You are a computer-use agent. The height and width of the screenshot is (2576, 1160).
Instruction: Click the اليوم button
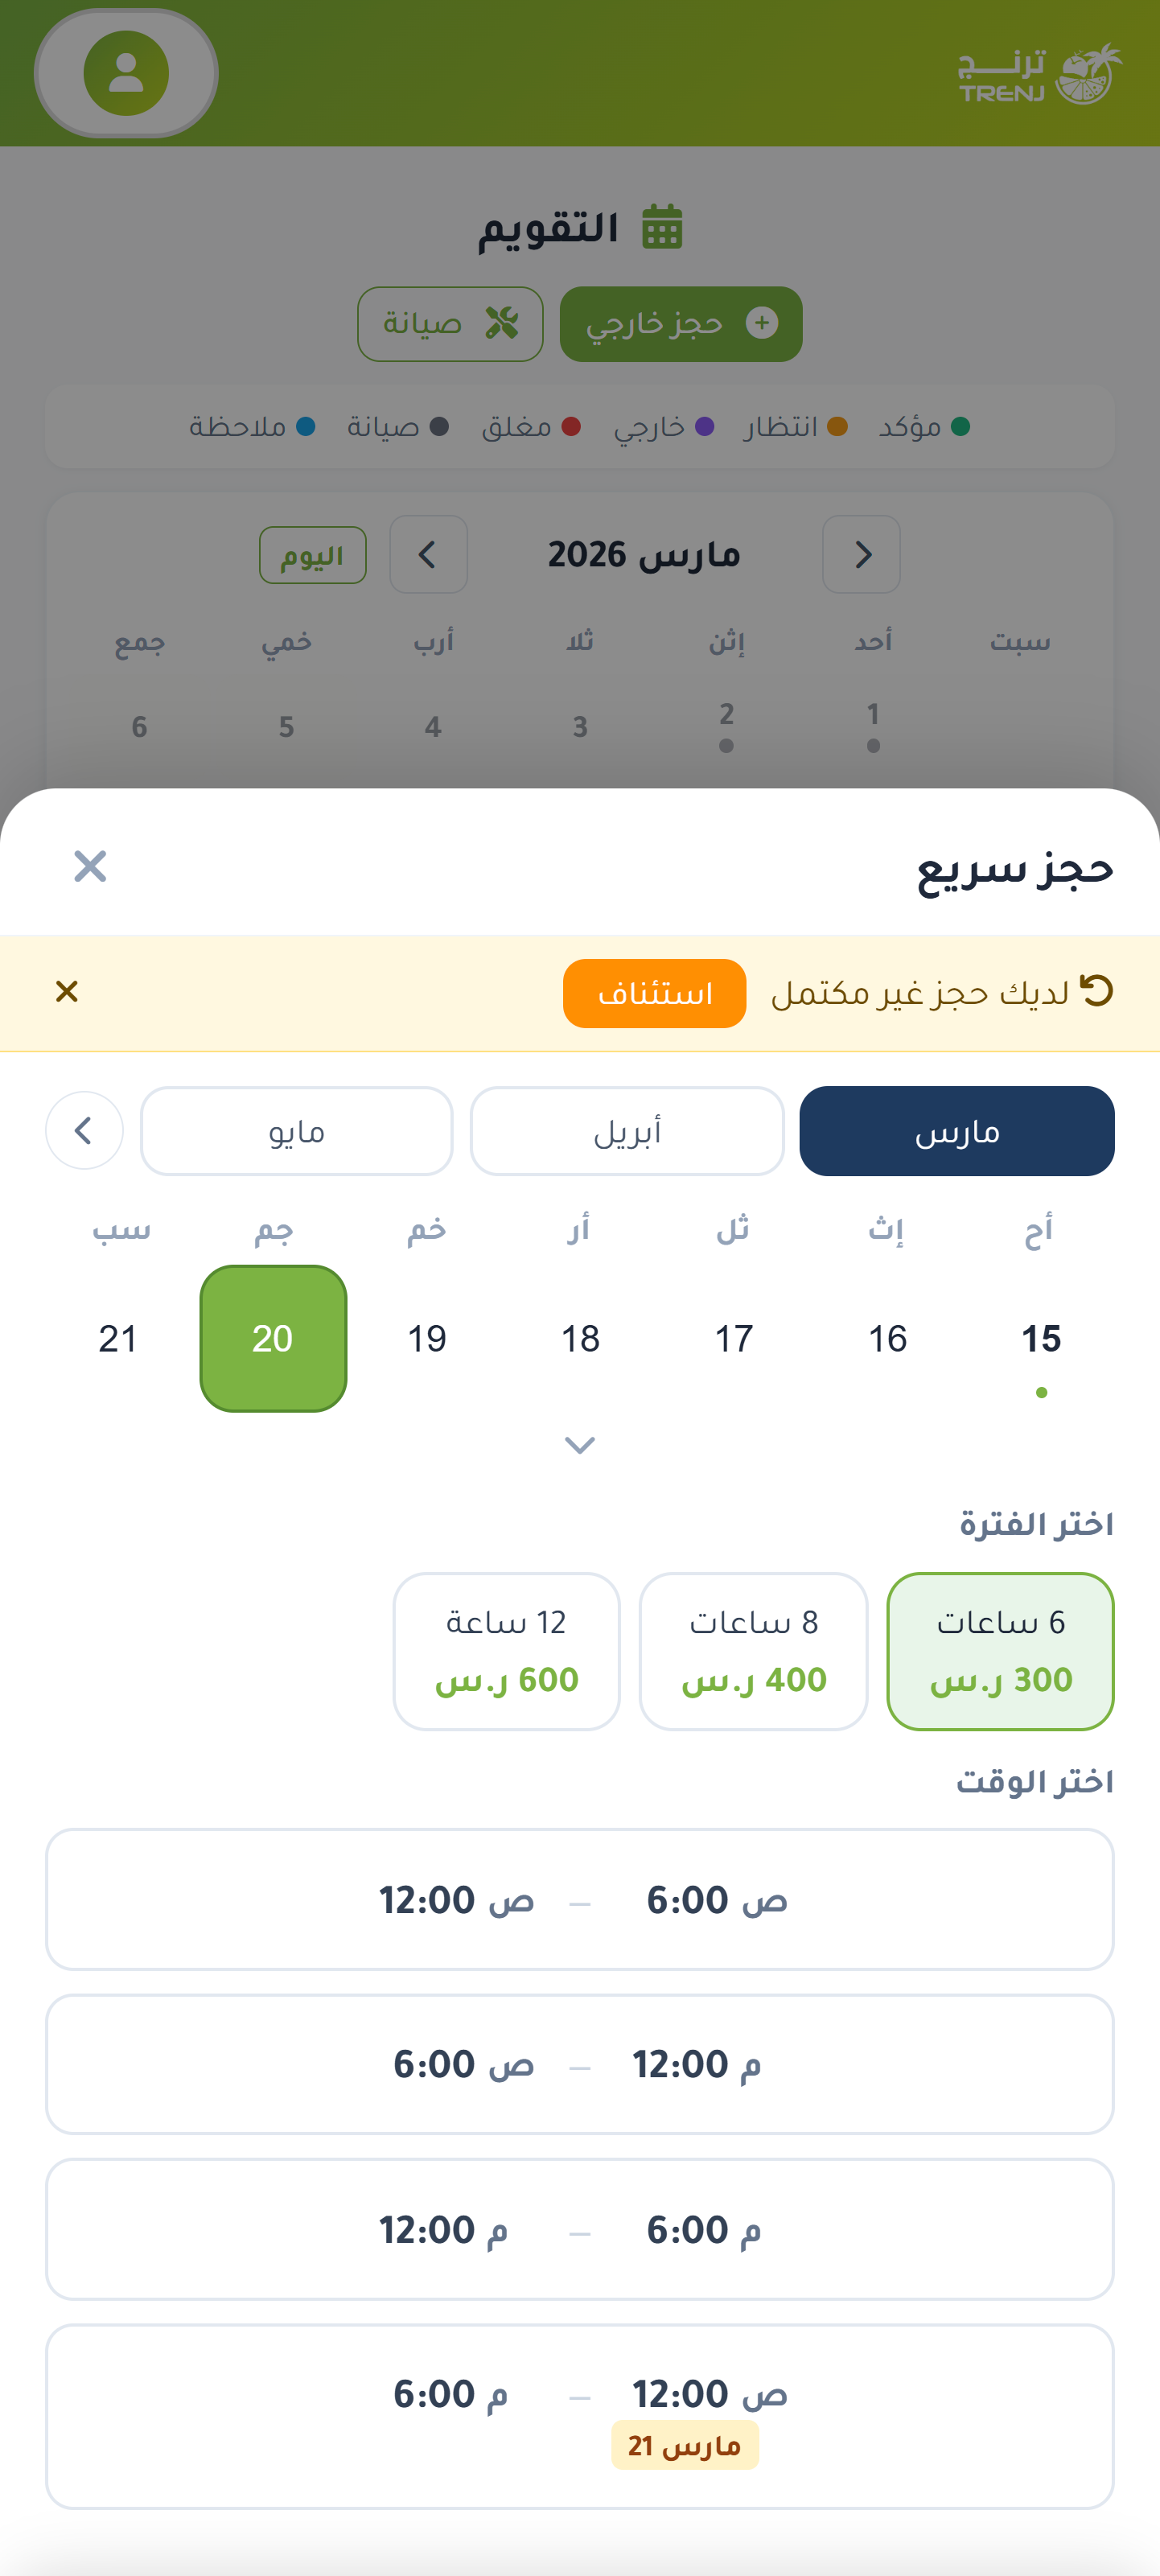(x=311, y=555)
